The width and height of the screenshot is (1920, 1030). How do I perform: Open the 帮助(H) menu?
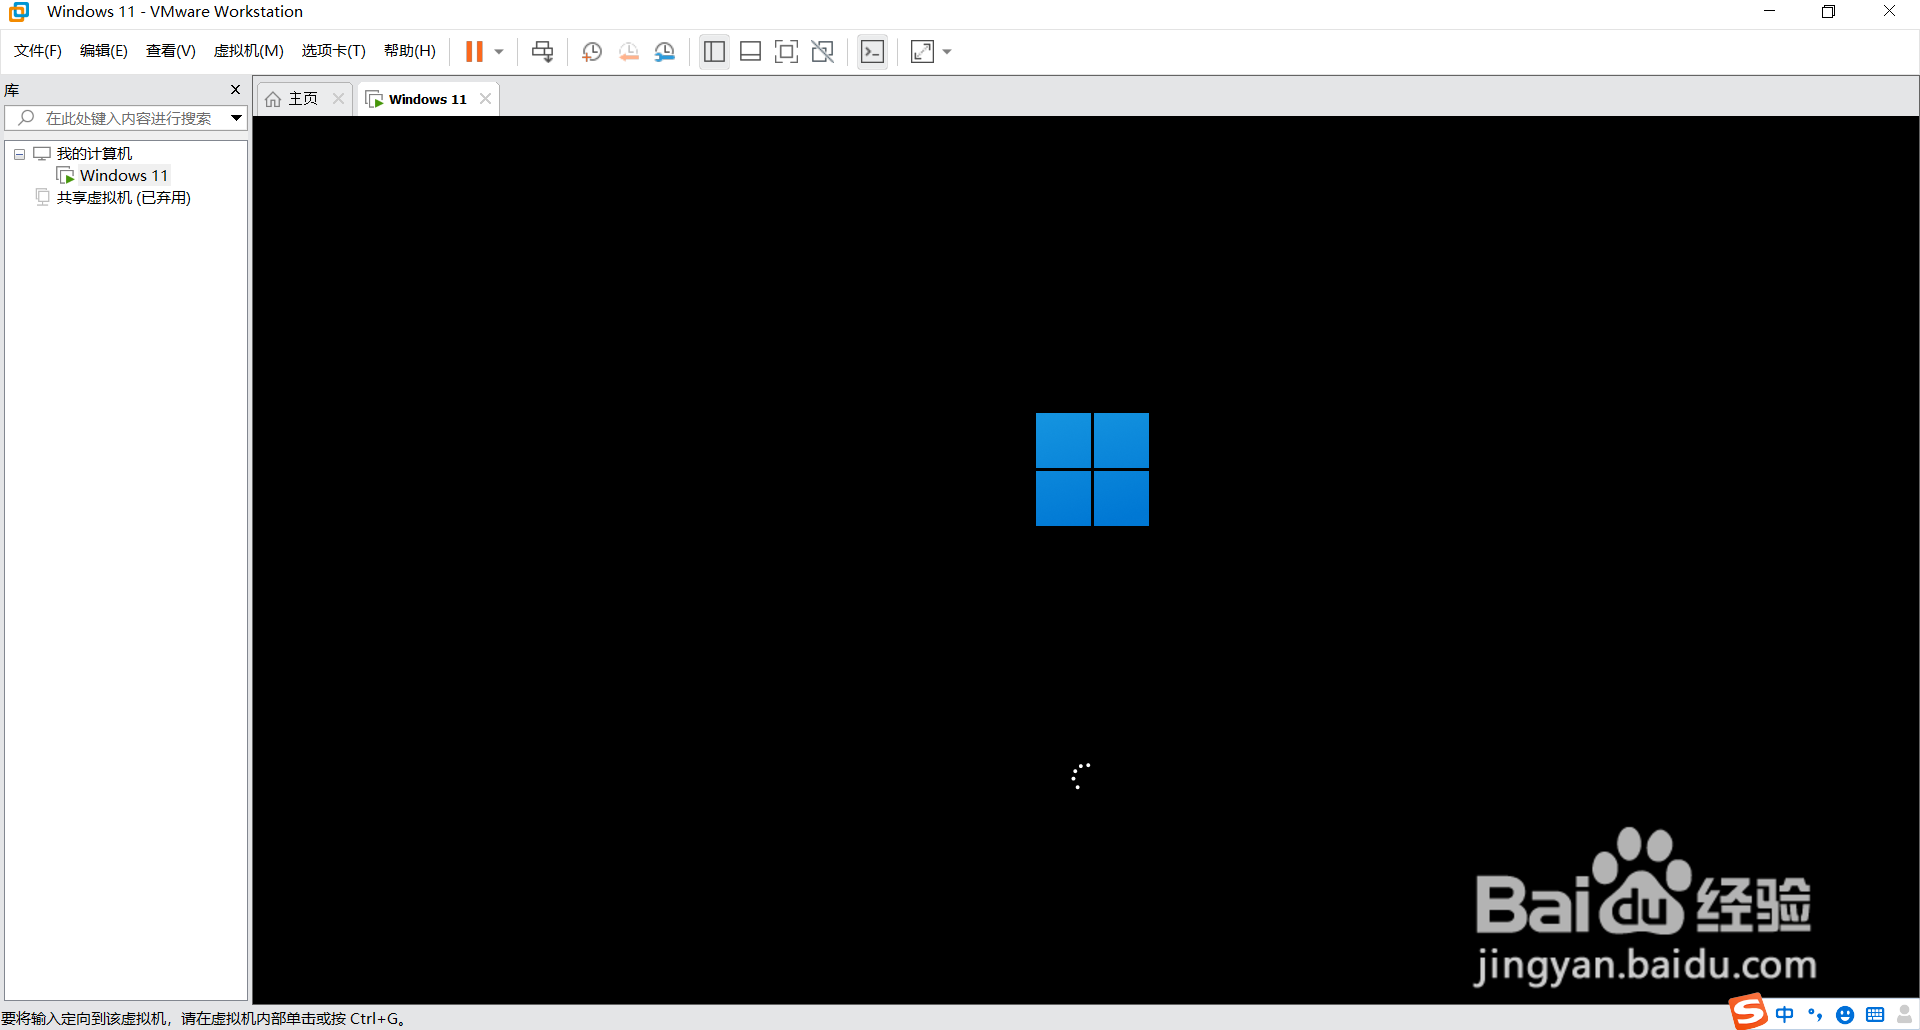[x=410, y=51]
